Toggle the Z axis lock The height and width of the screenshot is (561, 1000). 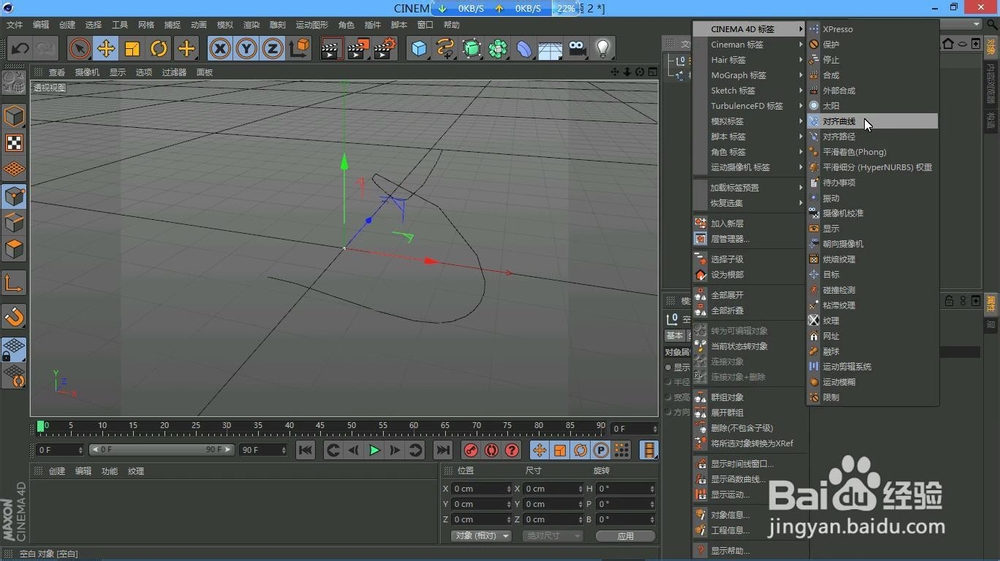(x=272, y=48)
